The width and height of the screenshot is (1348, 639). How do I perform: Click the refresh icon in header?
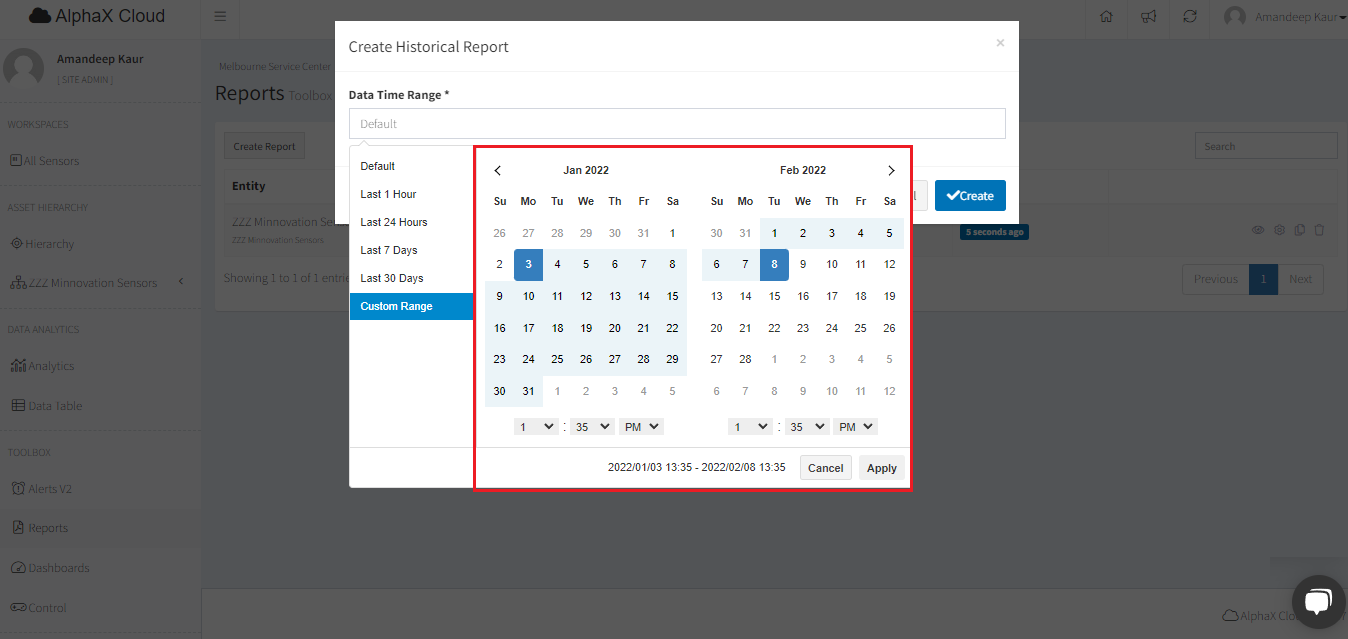[x=1190, y=17]
